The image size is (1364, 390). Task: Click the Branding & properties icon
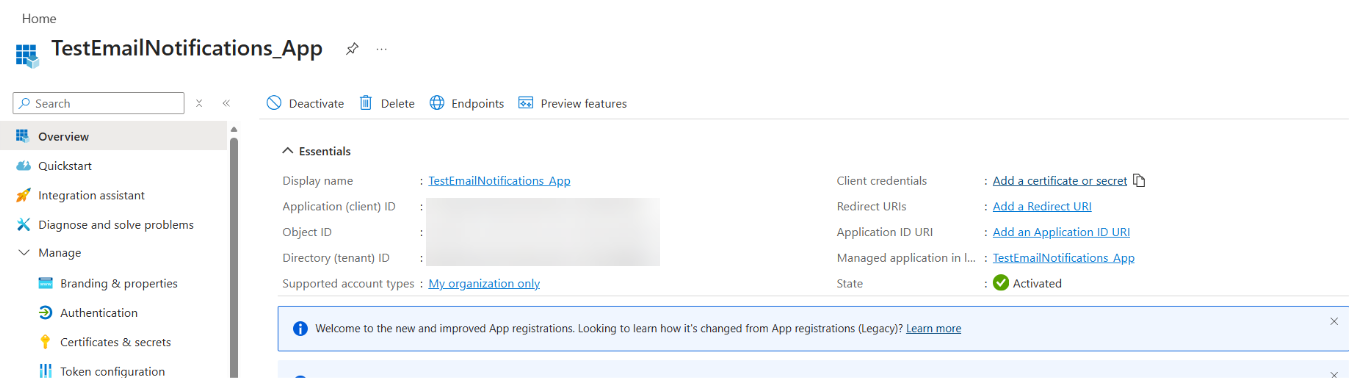[x=45, y=283]
